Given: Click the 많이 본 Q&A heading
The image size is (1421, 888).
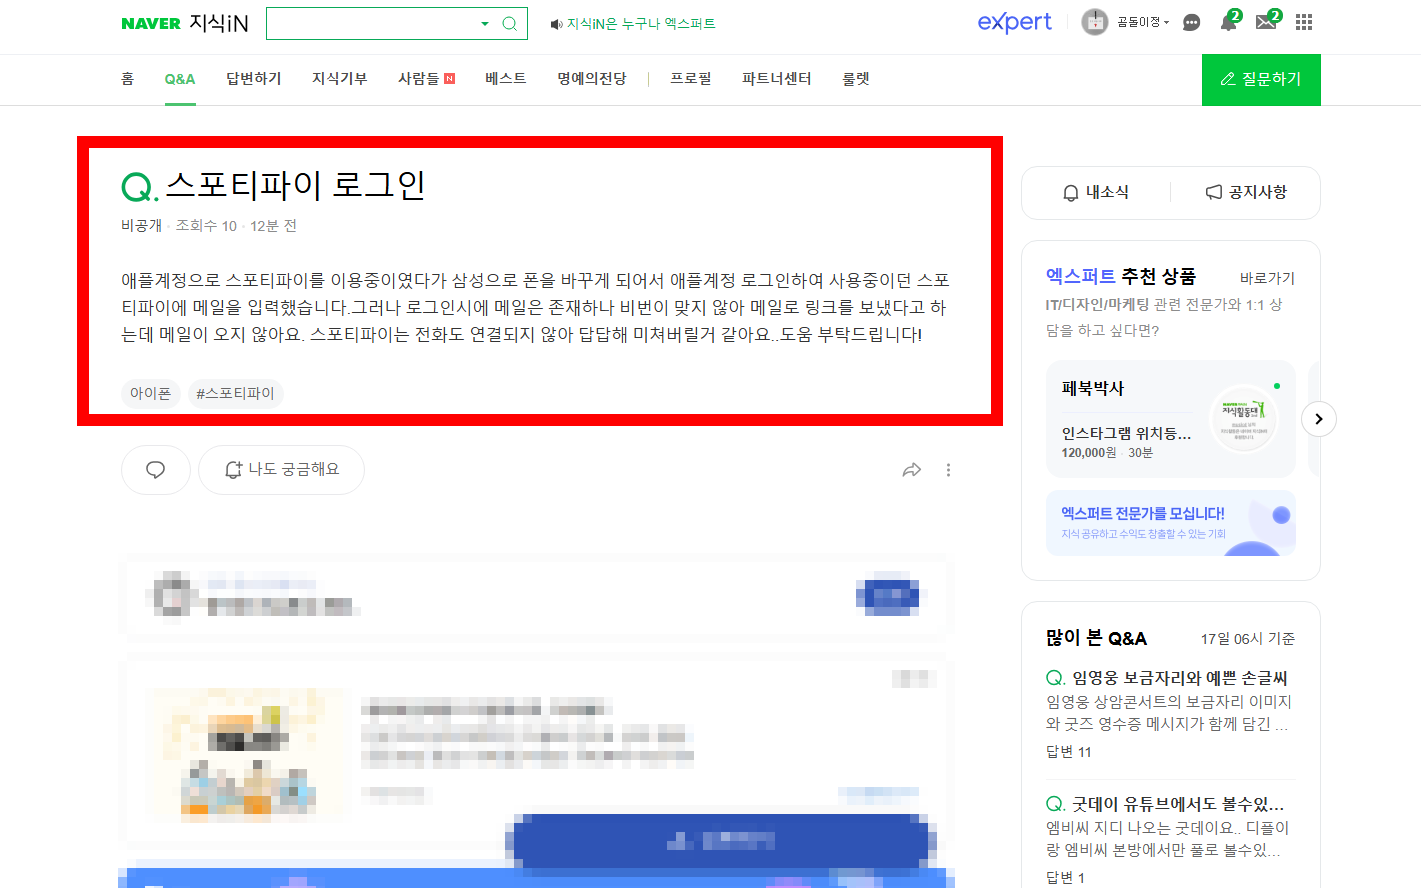Looking at the screenshot, I should pos(1097,638).
